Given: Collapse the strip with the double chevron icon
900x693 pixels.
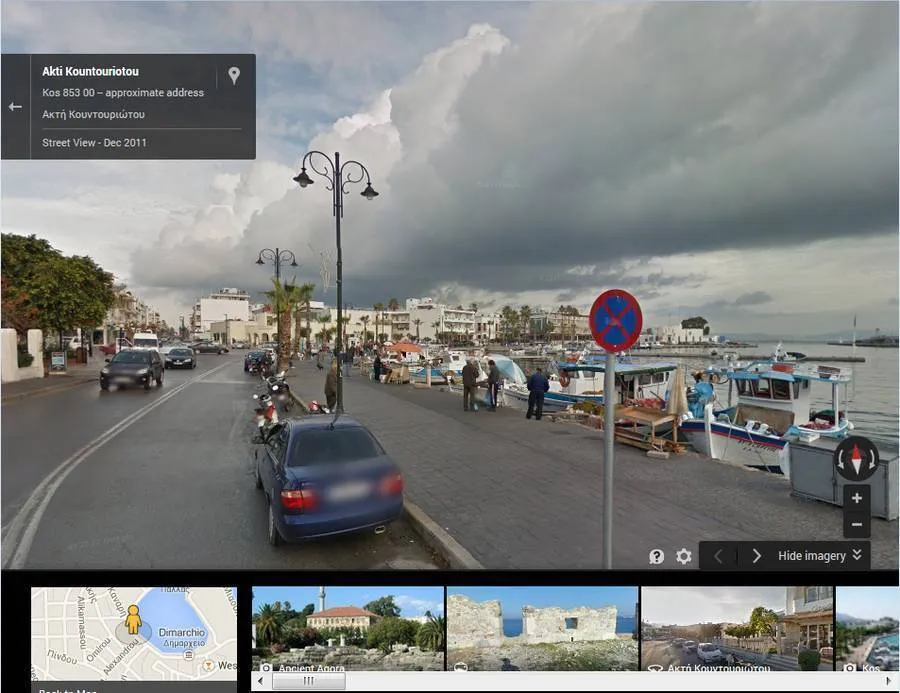Looking at the screenshot, I should coord(857,555).
